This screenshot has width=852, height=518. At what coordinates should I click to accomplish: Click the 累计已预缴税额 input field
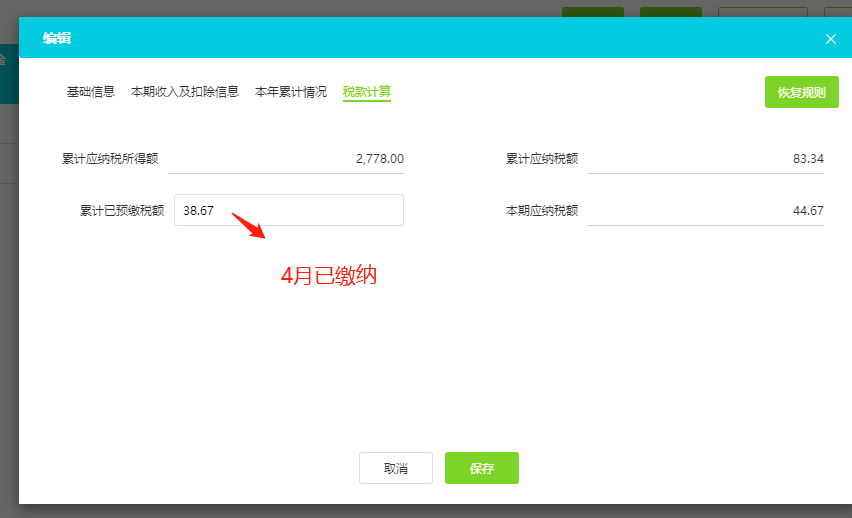(289, 210)
